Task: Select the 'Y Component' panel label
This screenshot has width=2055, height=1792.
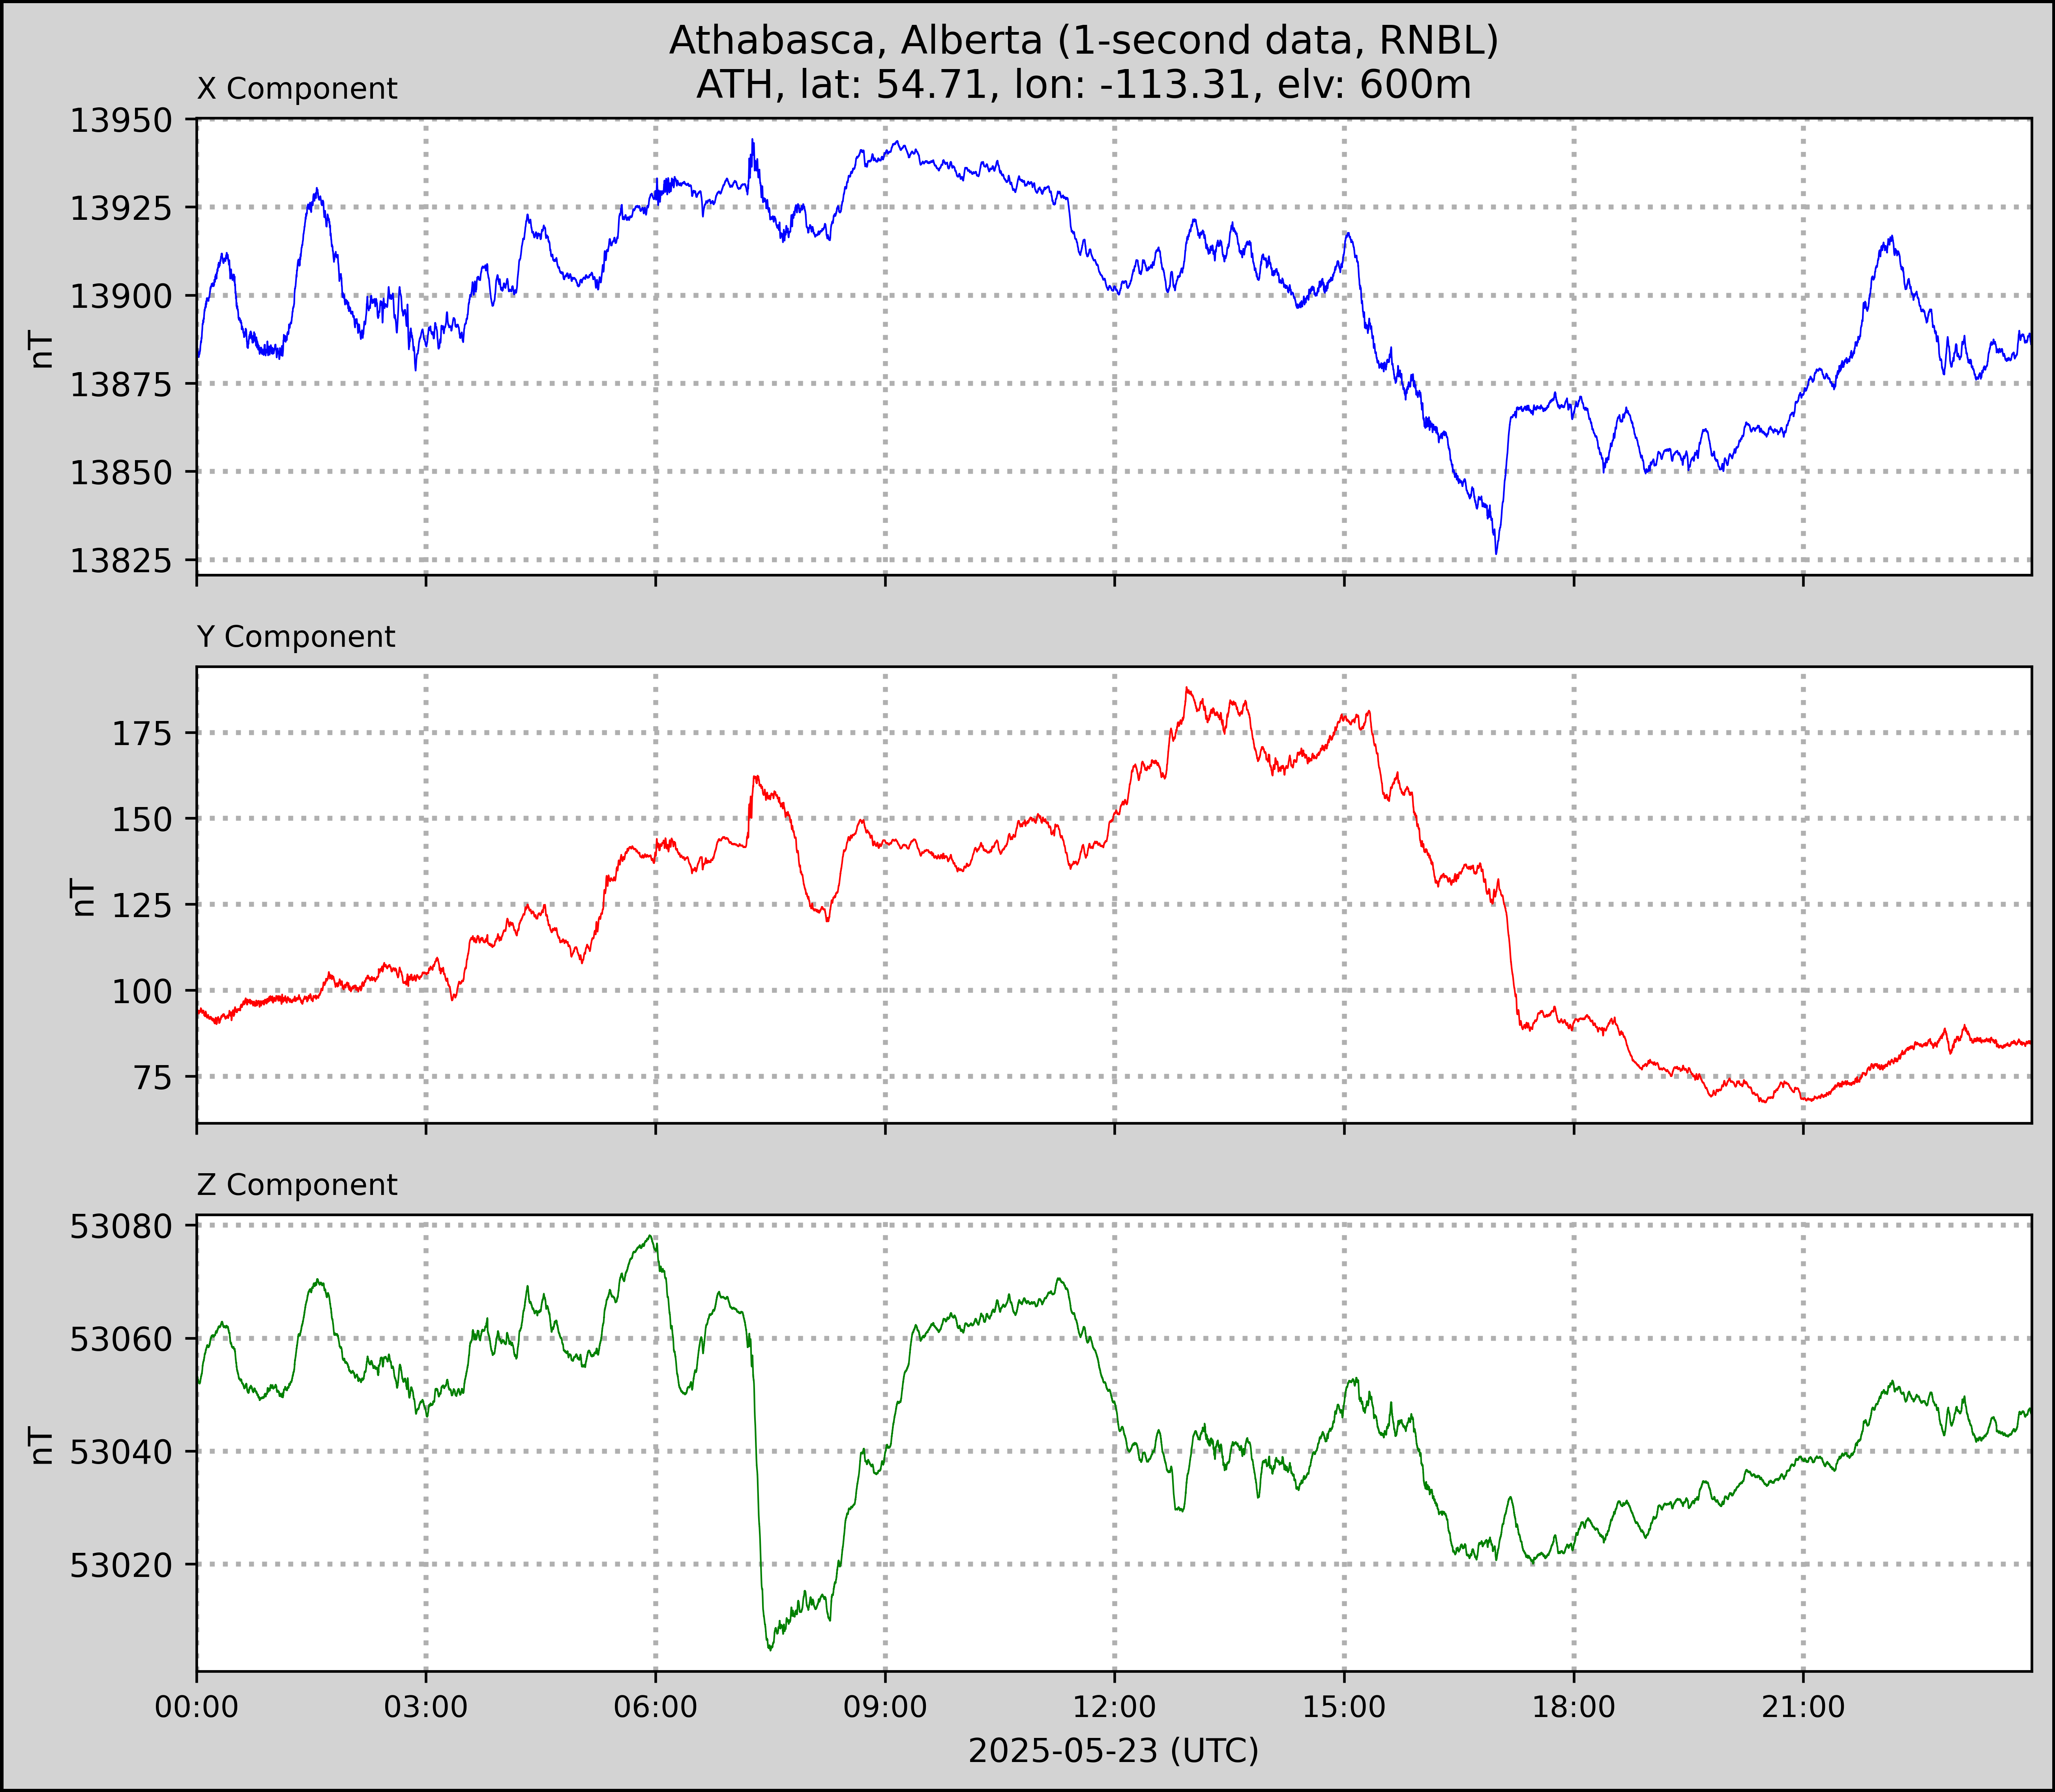Action: click(x=296, y=637)
